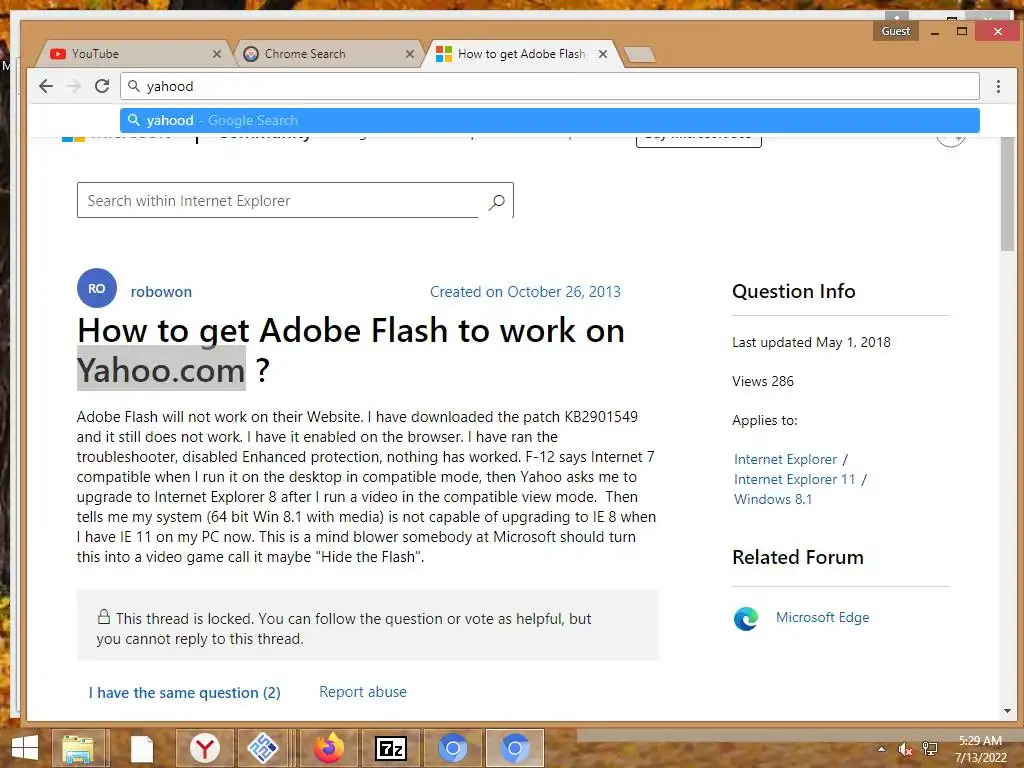
Task: Close the Adobe Flash question tab
Action: tap(603, 54)
